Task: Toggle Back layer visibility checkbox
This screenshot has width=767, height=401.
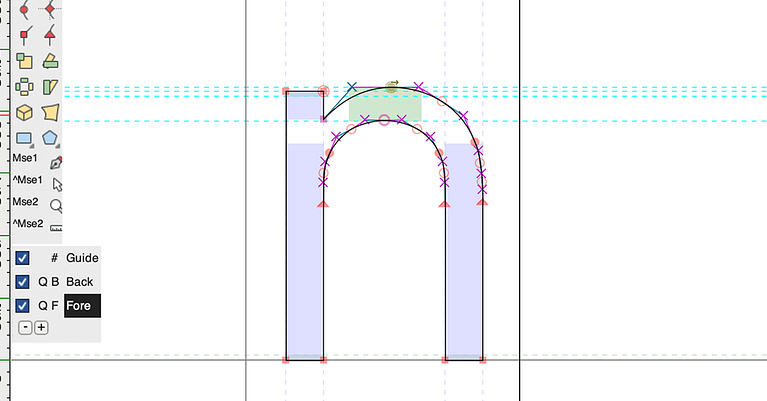Action: 22,282
